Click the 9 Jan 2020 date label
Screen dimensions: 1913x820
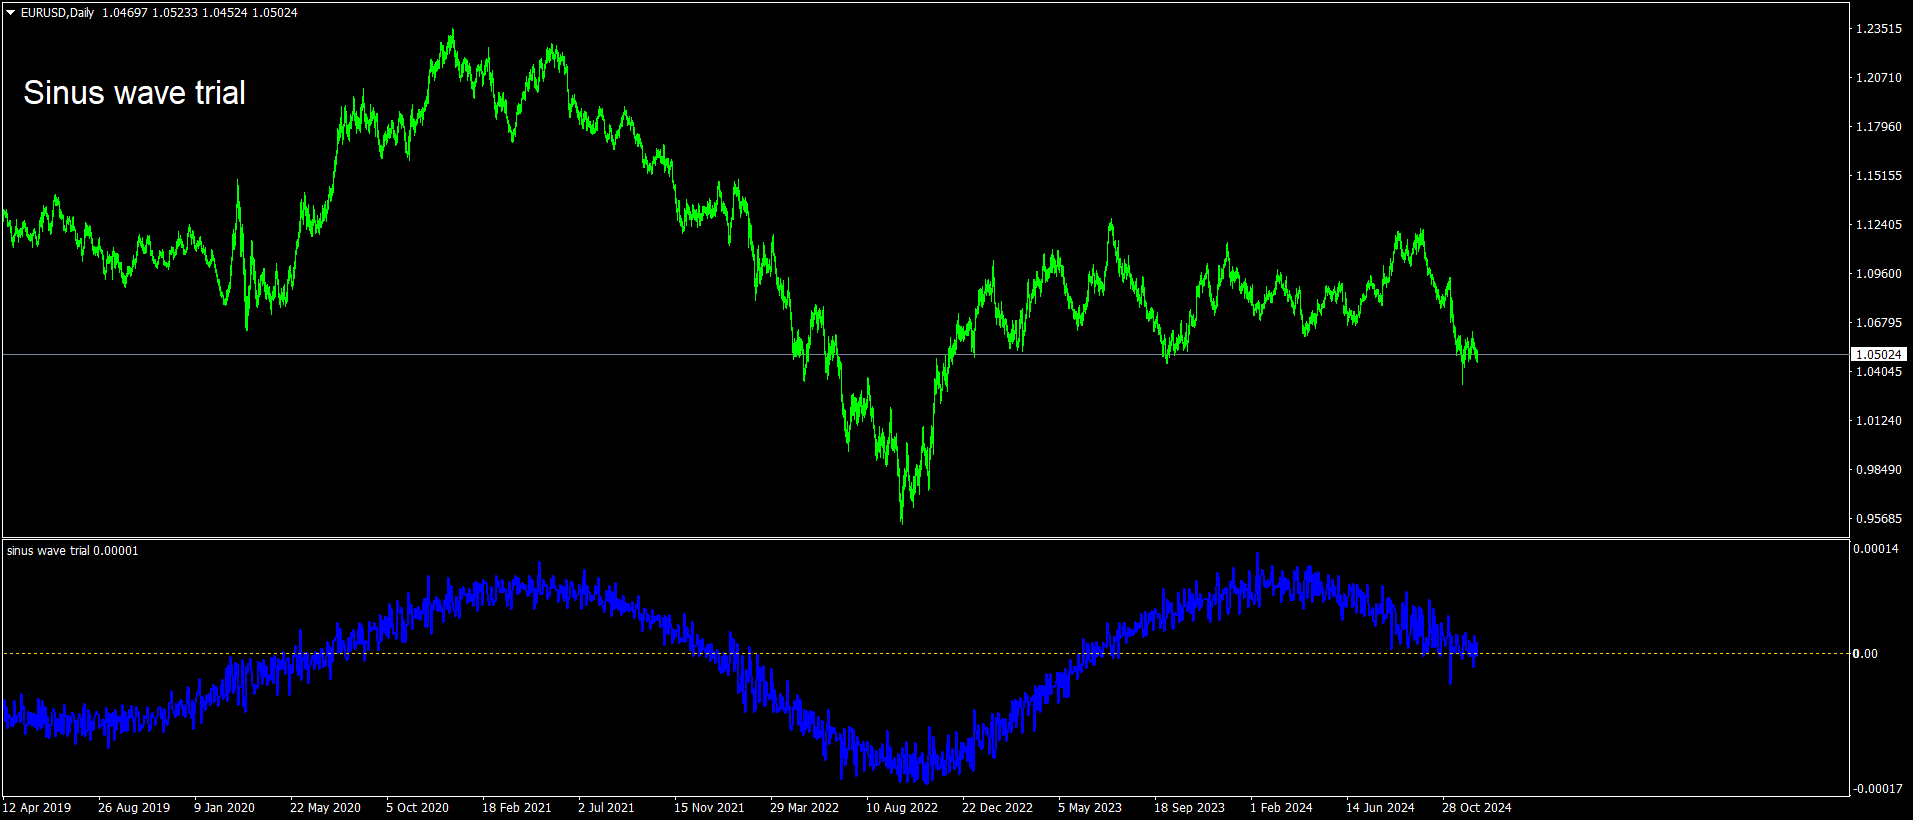point(225,808)
